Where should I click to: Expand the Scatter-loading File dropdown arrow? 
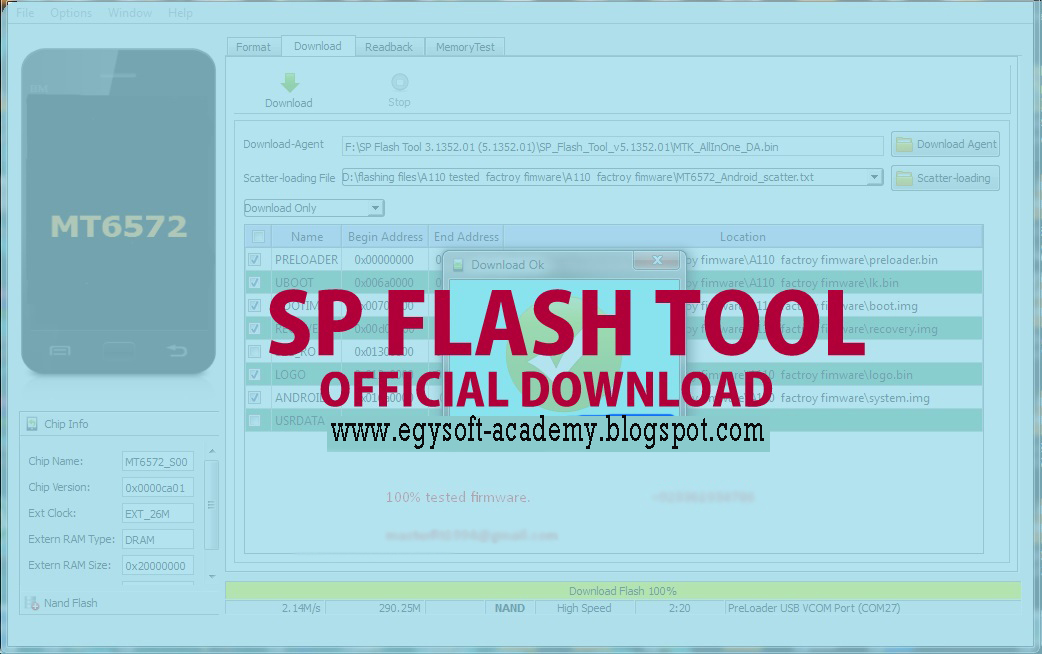(874, 177)
